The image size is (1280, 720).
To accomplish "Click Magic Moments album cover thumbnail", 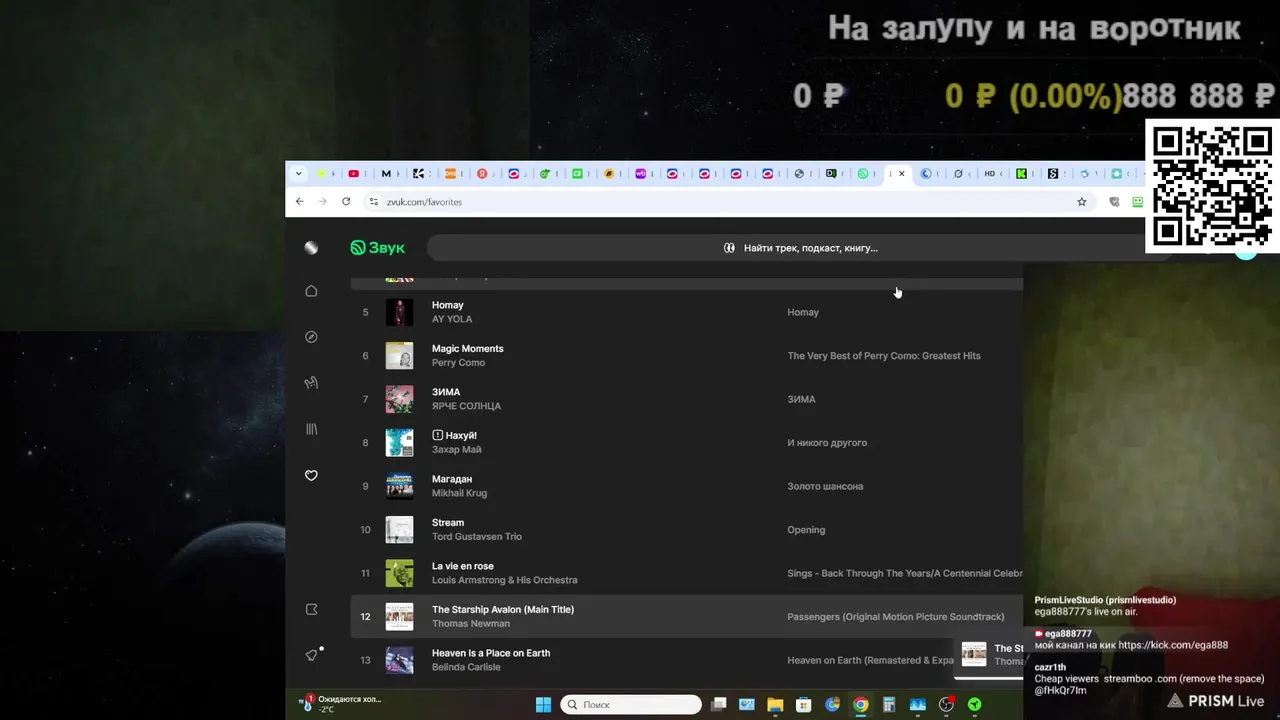I will tap(399, 356).
